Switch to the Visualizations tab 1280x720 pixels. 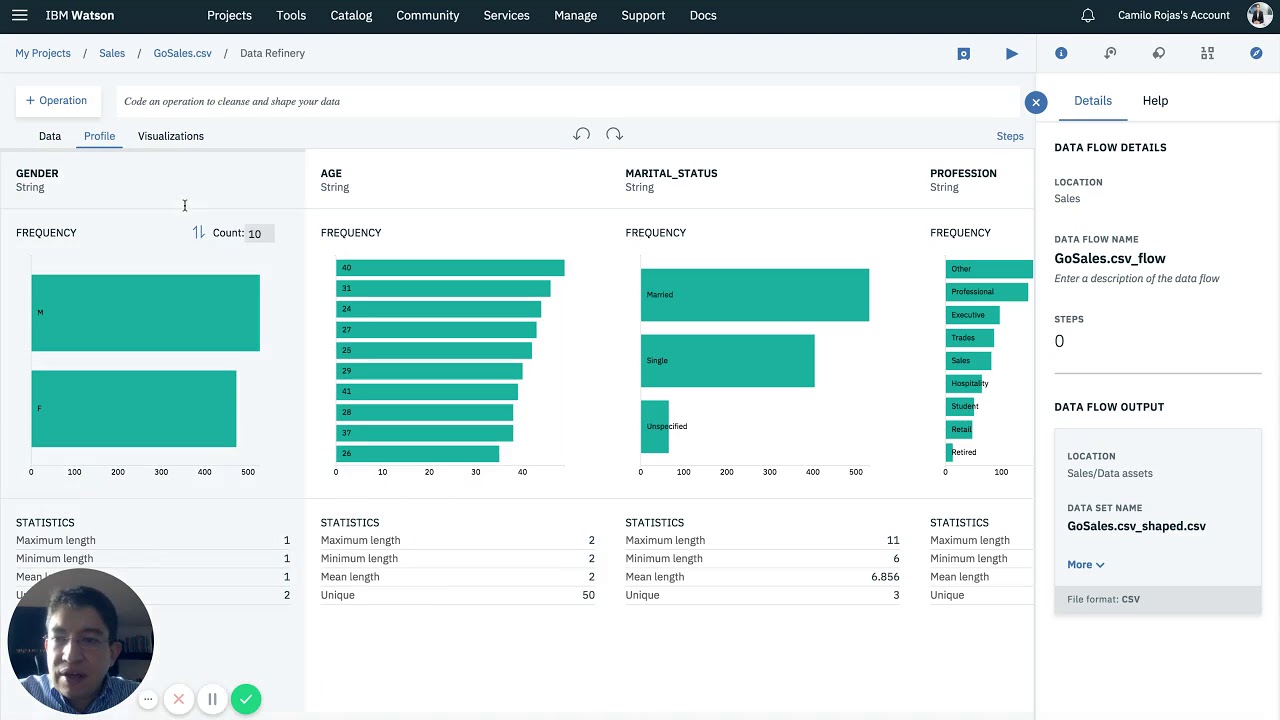pyautogui.click(x=171, y=136)
